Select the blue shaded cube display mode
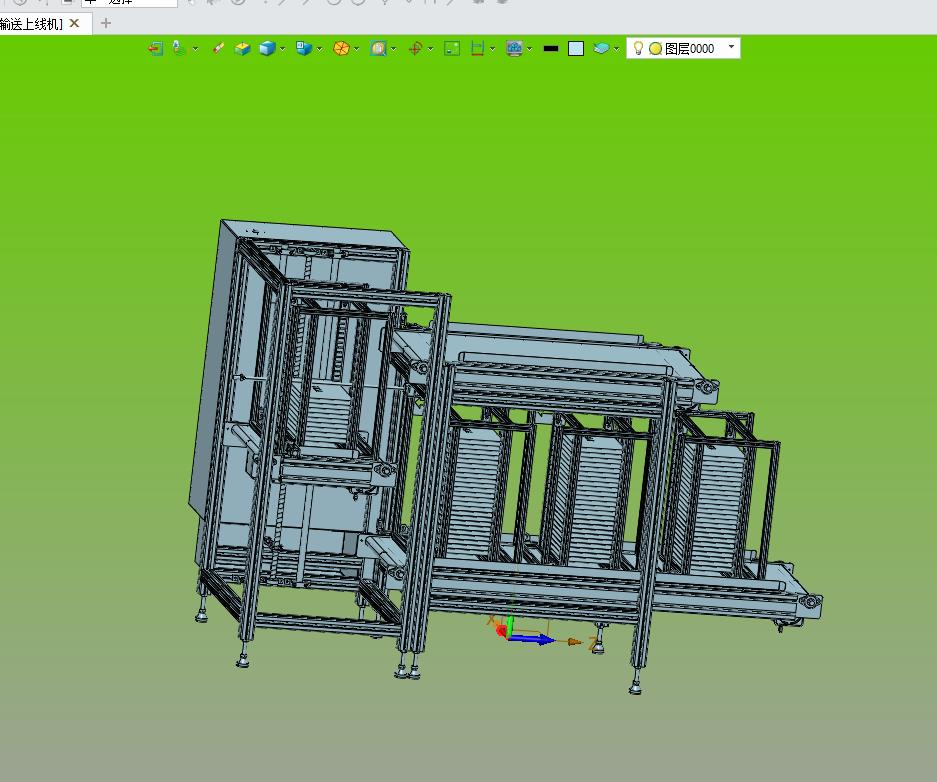Viewport: 937px width, 782px height. [267, 48]
